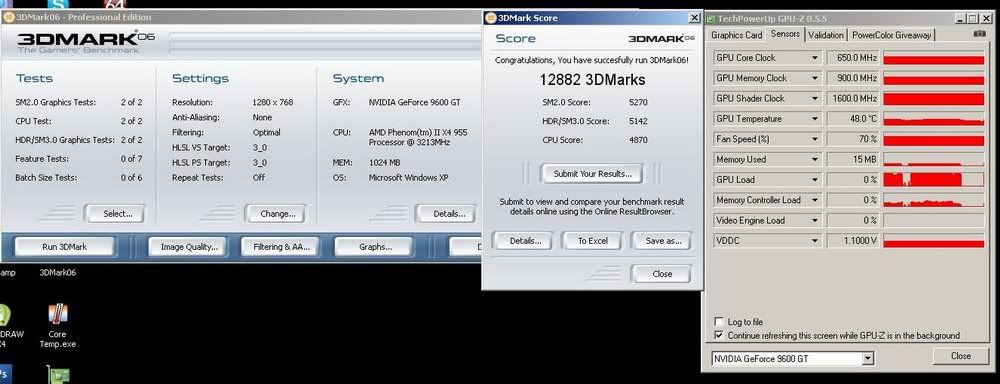Switch to the Validation tab
Image resolution: width=1000 pixels, height=384 pixels.
(x=826, y=36)
